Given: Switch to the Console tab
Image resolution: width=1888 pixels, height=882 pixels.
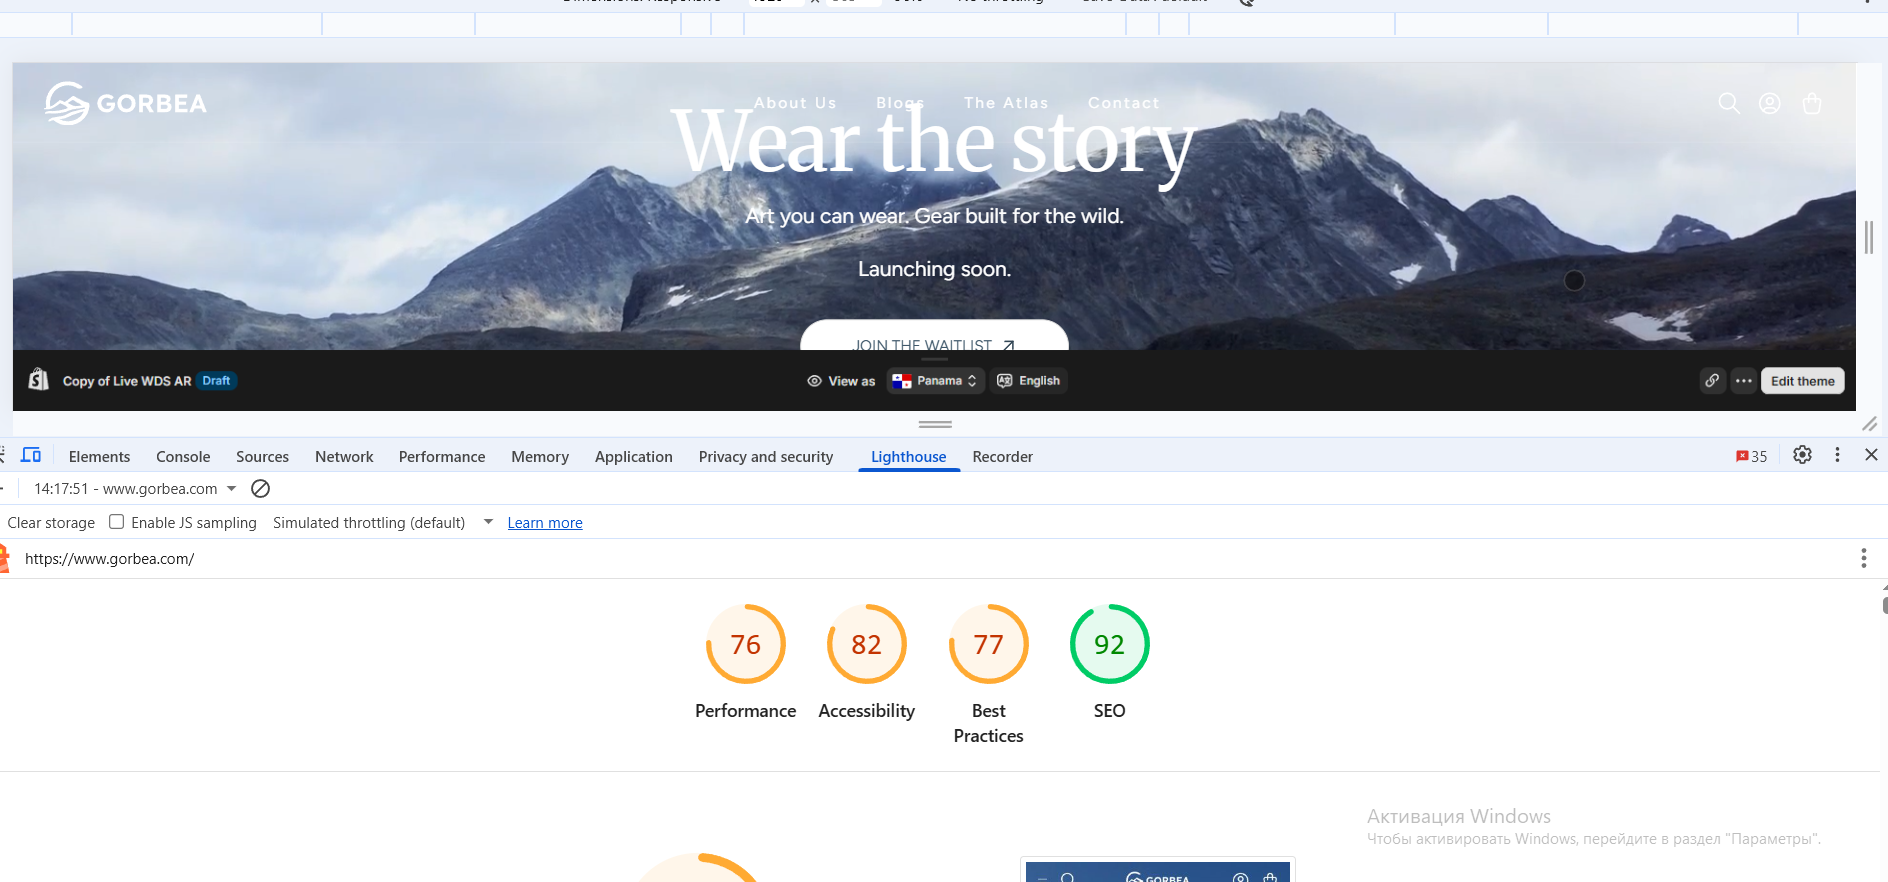Looking at the screenshot, I should coord(183,456).
